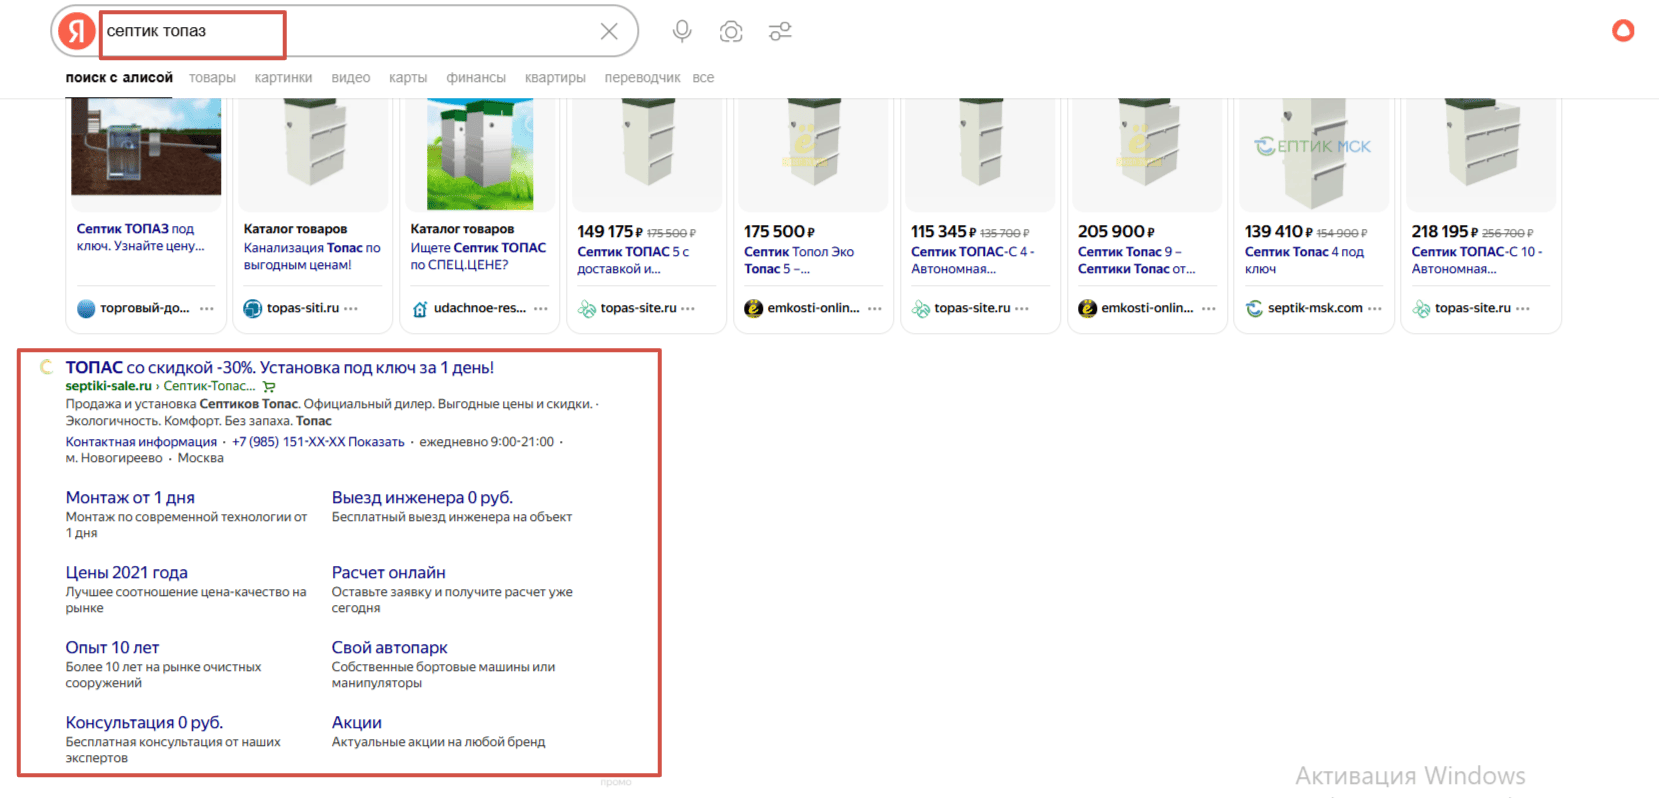Open 'Цены 2021 года' sitelink
The width and height of the screenshot is (1659, 798).
(127, 572)
